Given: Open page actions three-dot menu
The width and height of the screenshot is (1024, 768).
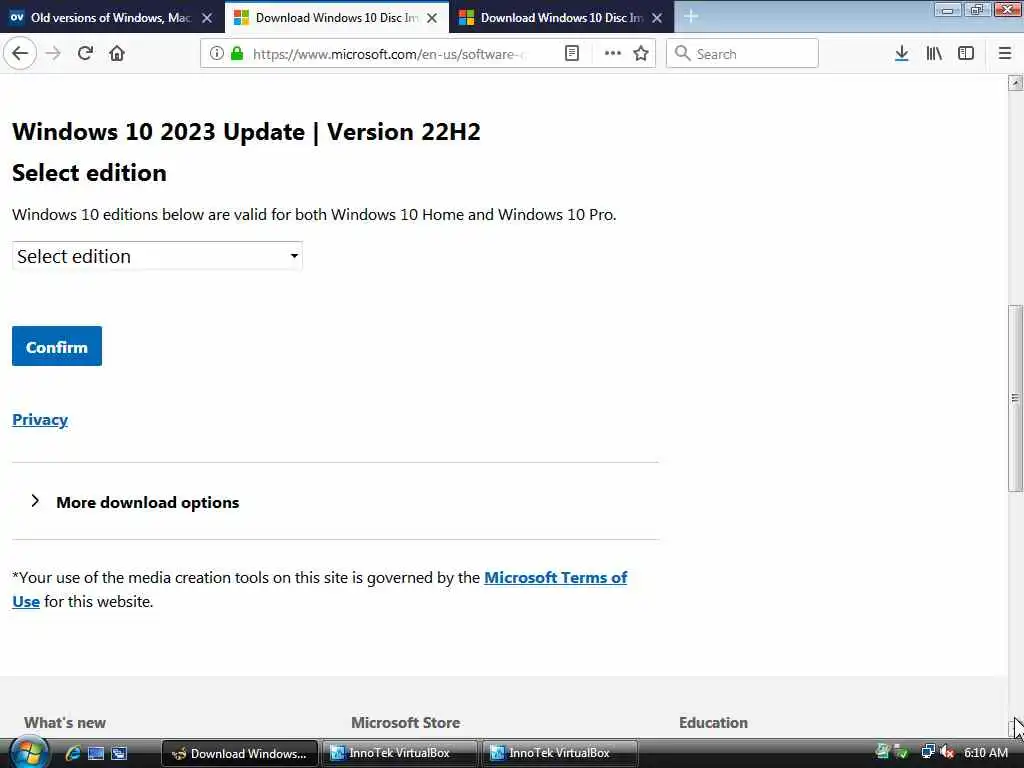Looking at the screenshot, I should pos(613,54).
